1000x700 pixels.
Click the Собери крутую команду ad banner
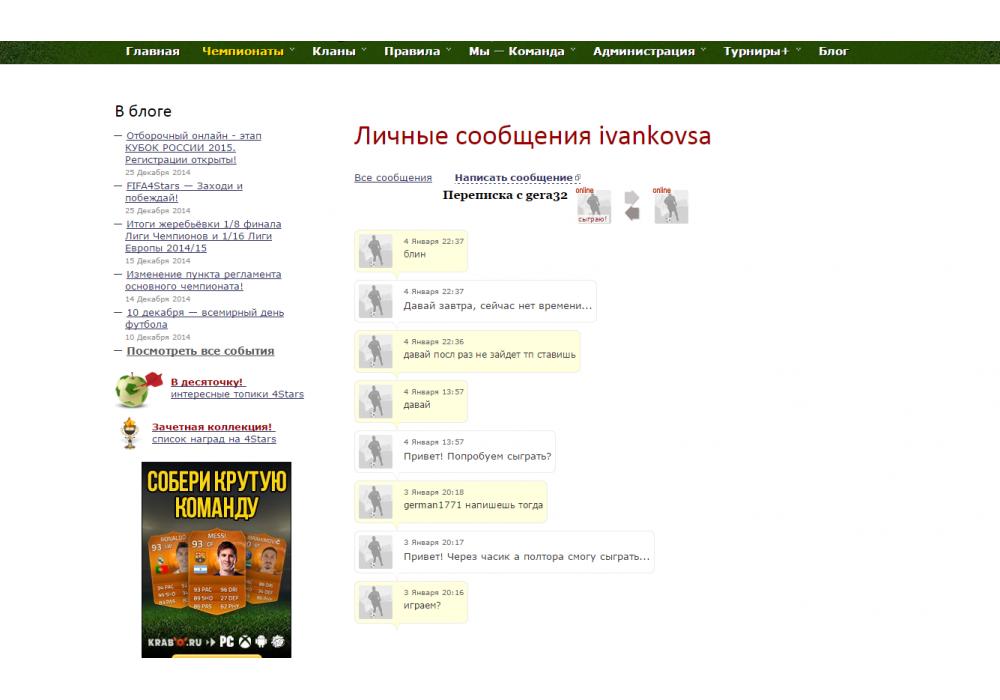[x=216, y=559]
